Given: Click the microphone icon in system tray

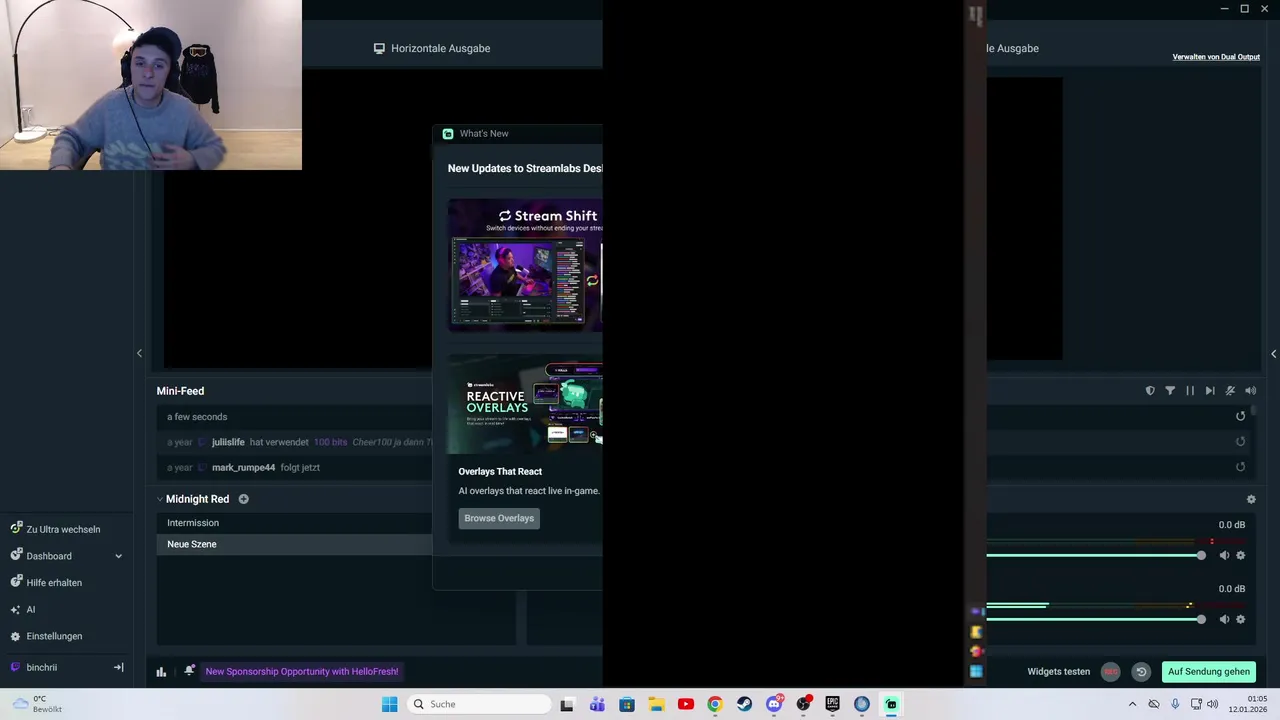Looking at the screenshot, I should tap(1175, 704).
